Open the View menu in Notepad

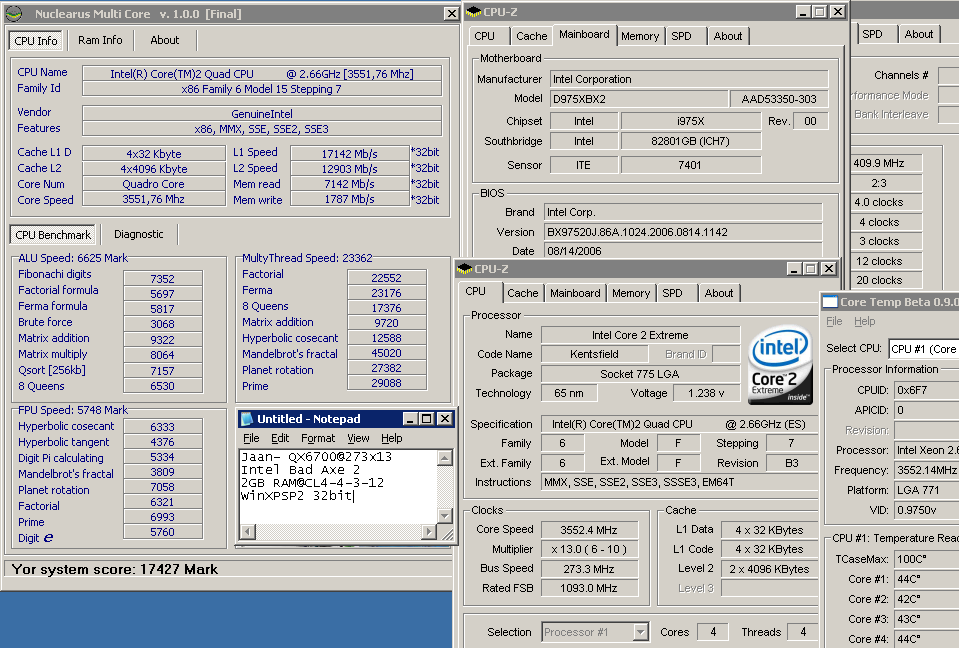[358, 438]
